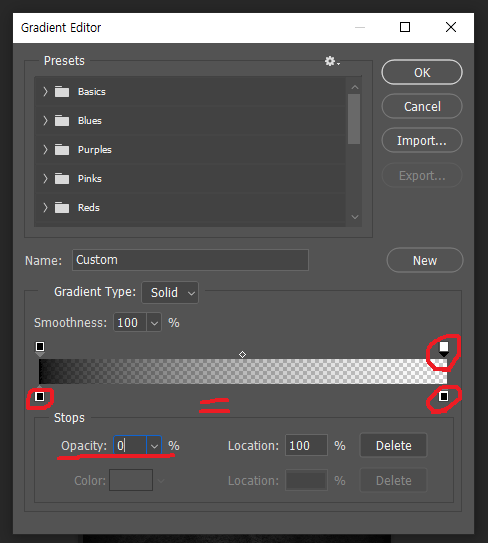Click the Cancel button
This screenshot has height=543, width=488.
422,106
